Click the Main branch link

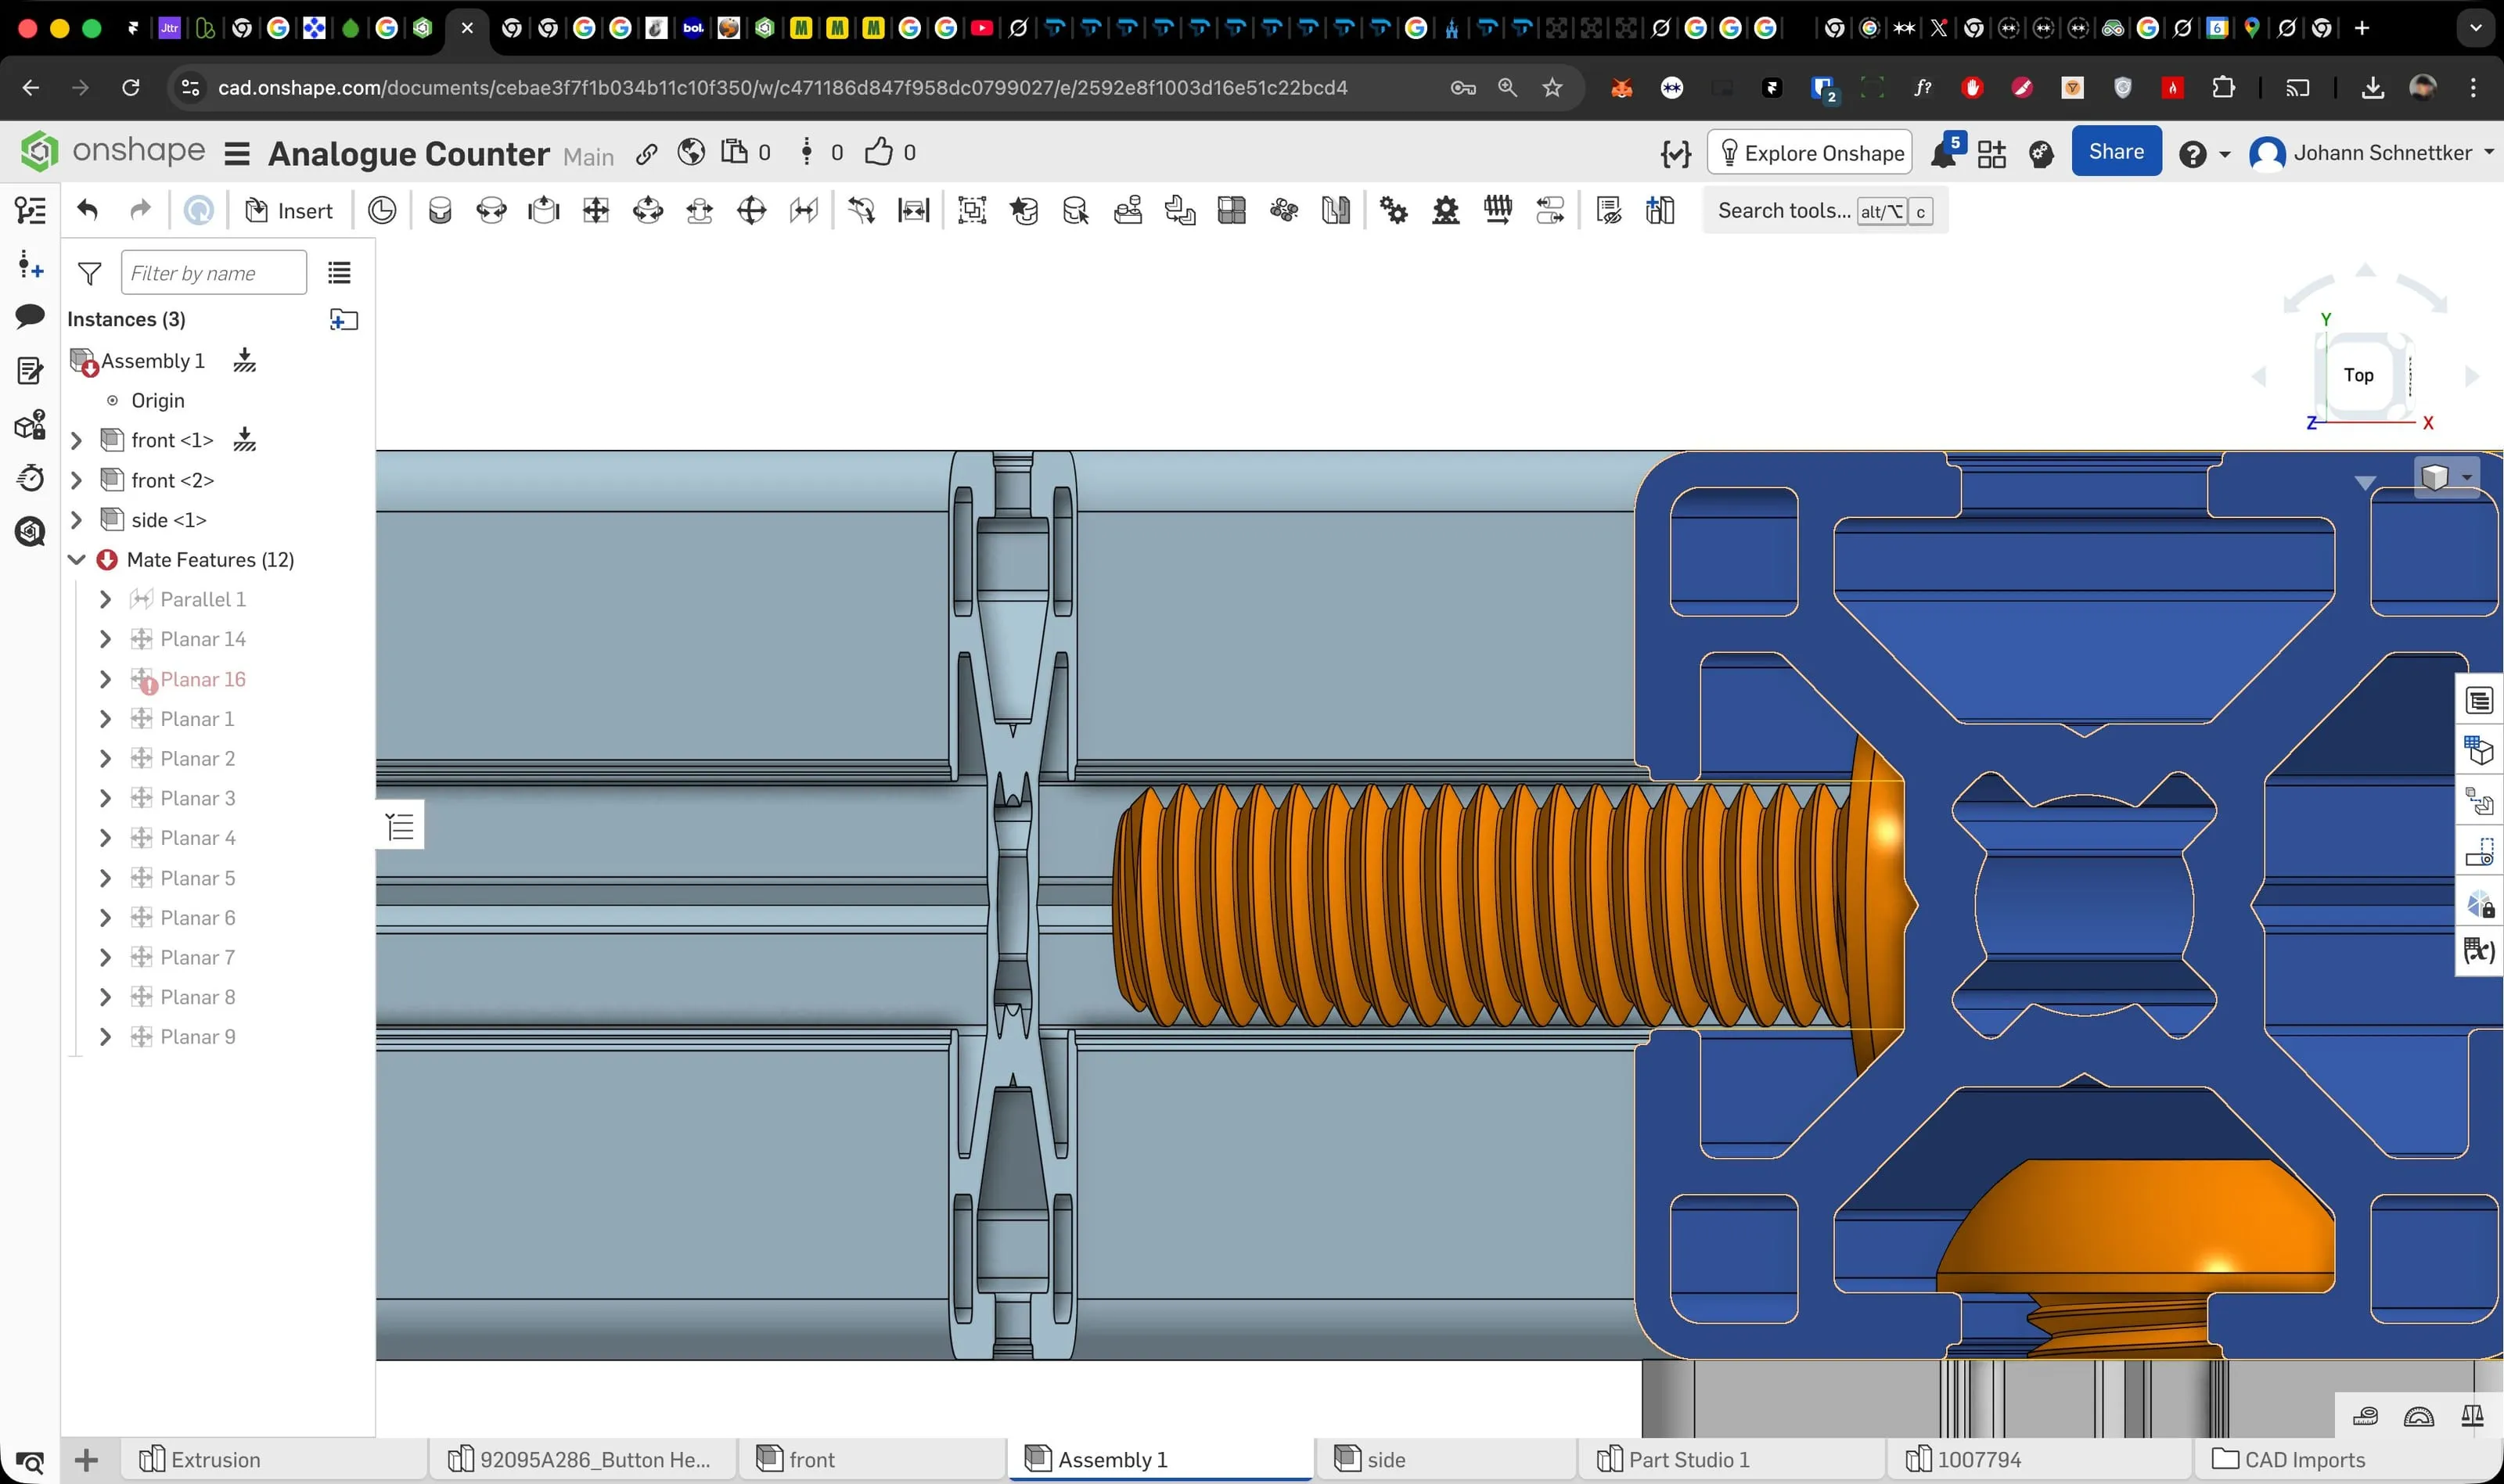588,157
